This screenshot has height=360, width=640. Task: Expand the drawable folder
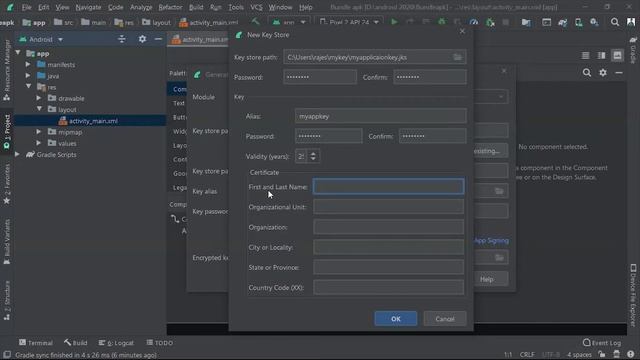[x=39, y=98]
